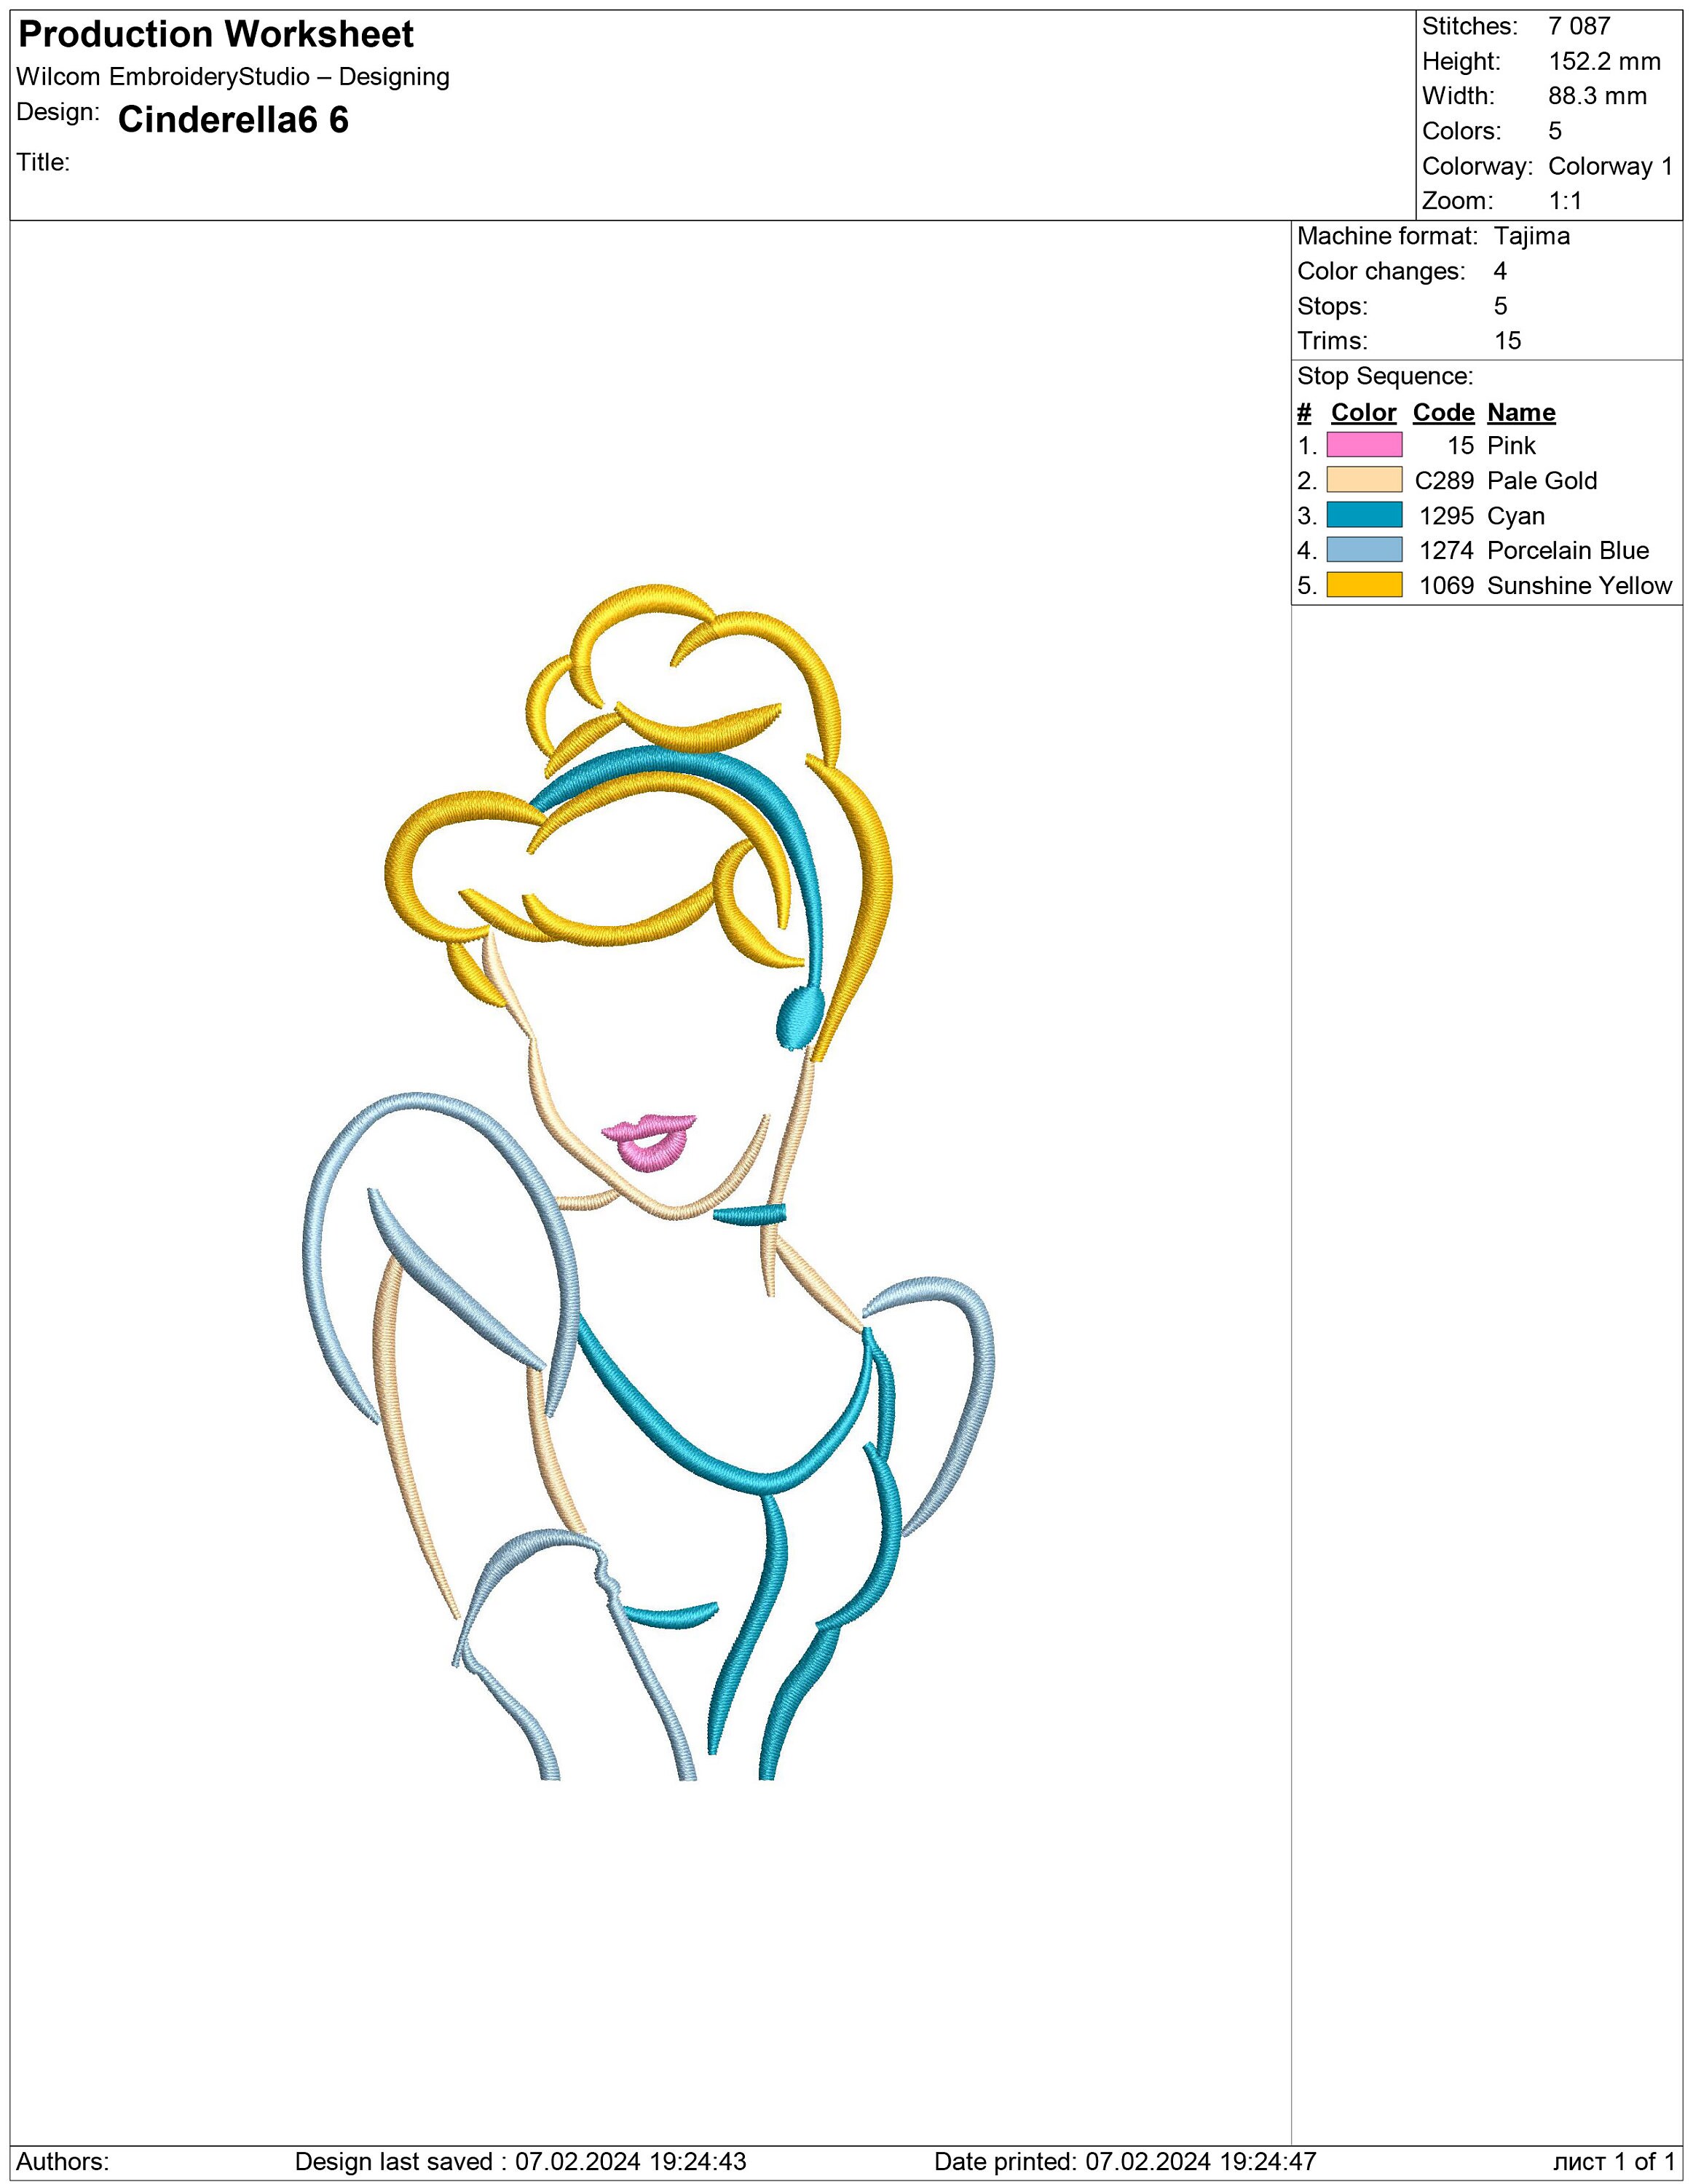Click the "Design:" label
1693x2184 pixels.
[x=58, y=112]
